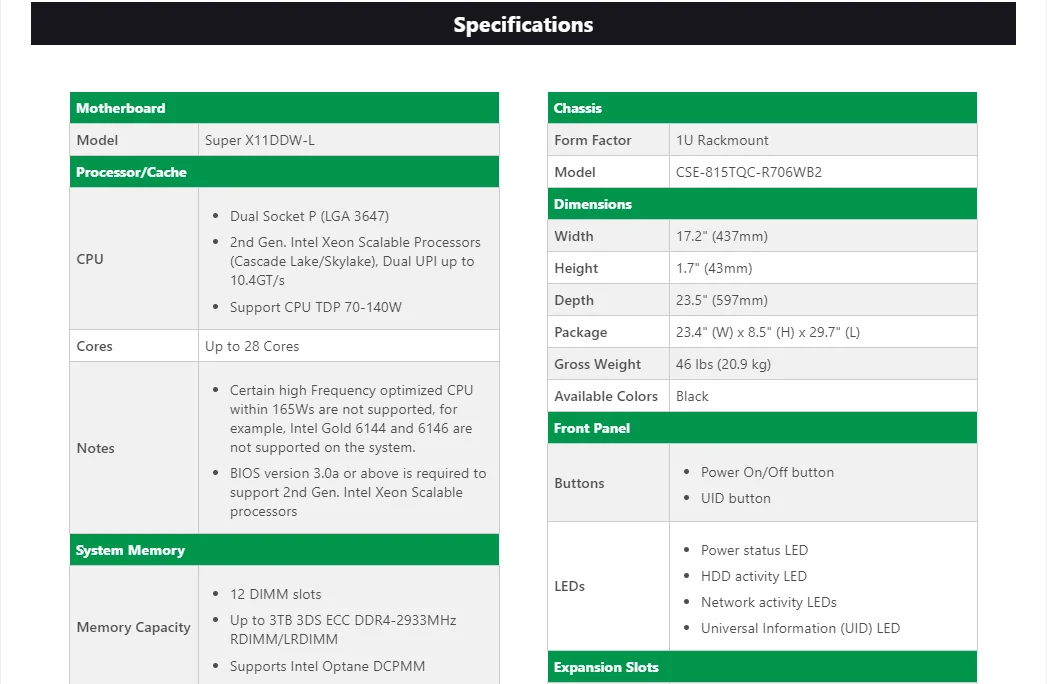Click the package dimensions 23.4" (W) value

(768, 332)
